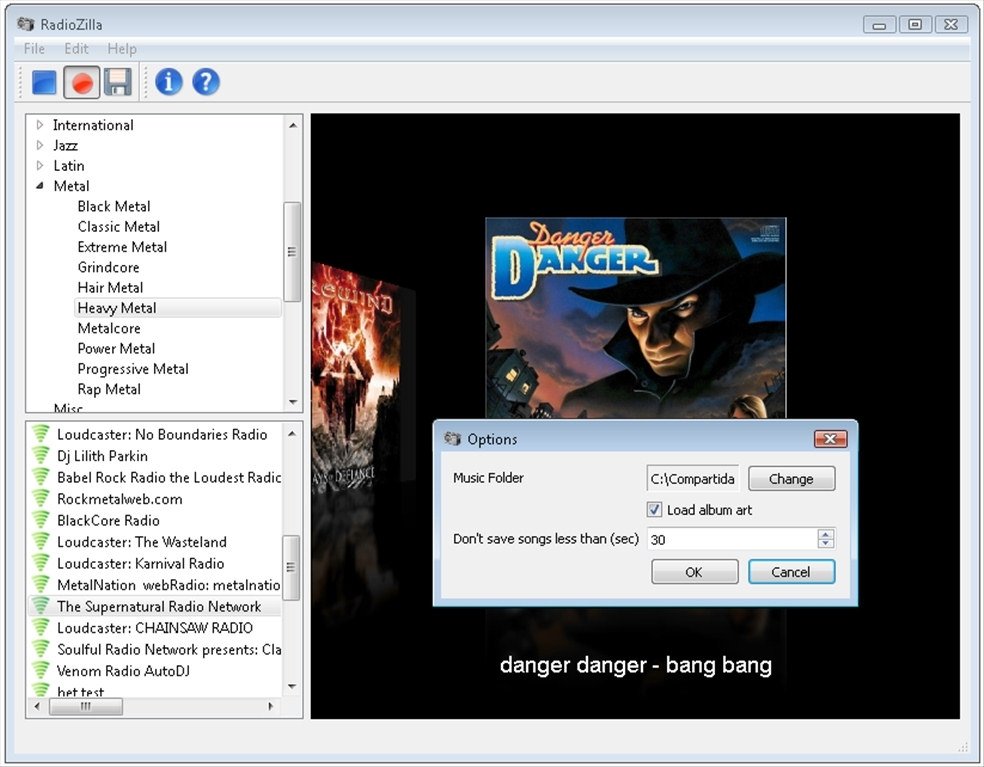Click the signal icon beside BlackCore Radio
Image resolution: width=984 pixels, height=767 pixels.
pos(41,520)
